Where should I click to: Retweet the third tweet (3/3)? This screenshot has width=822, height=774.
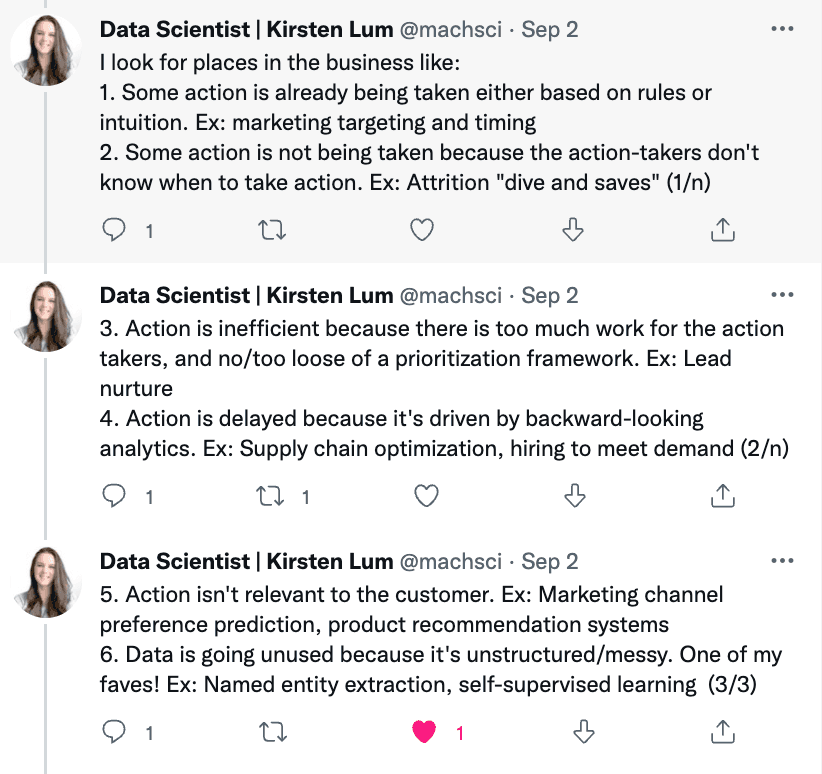pos(271,733)
